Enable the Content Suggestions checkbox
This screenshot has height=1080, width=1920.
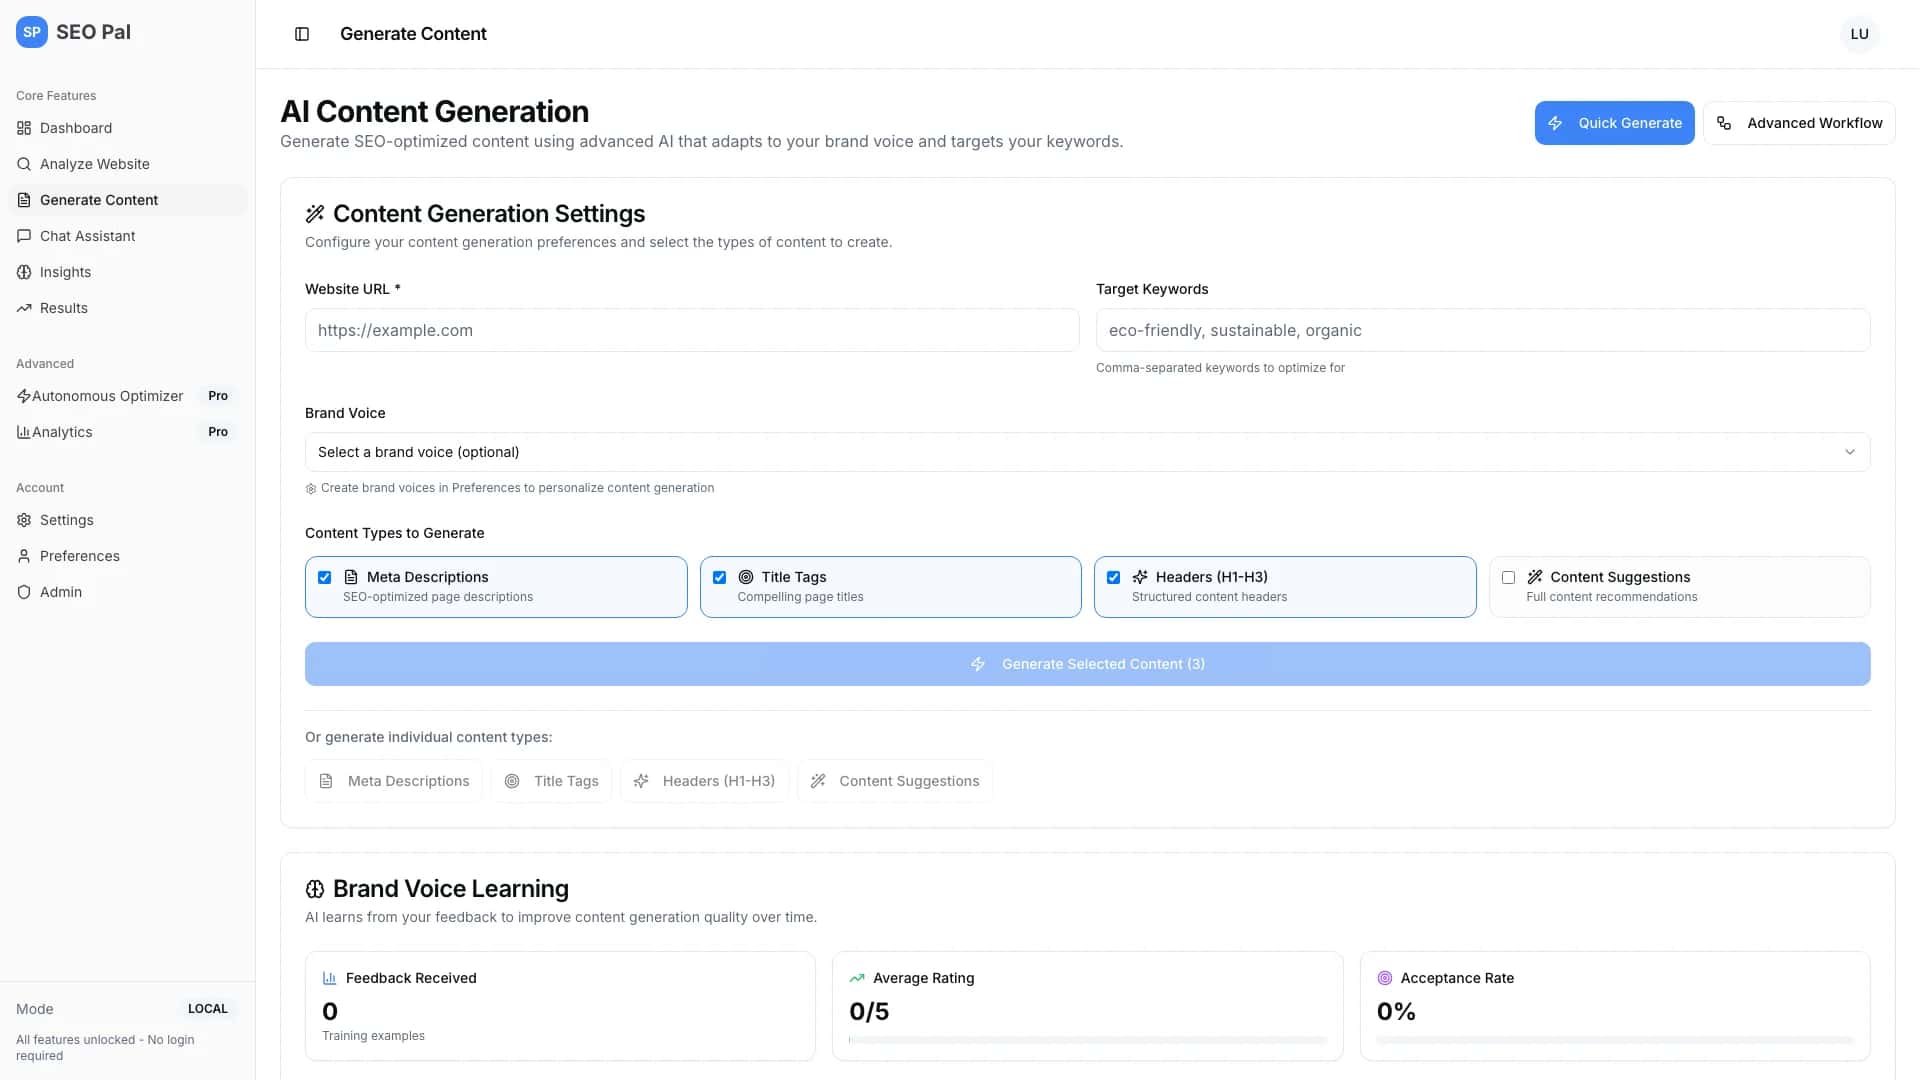point(1508,577)
